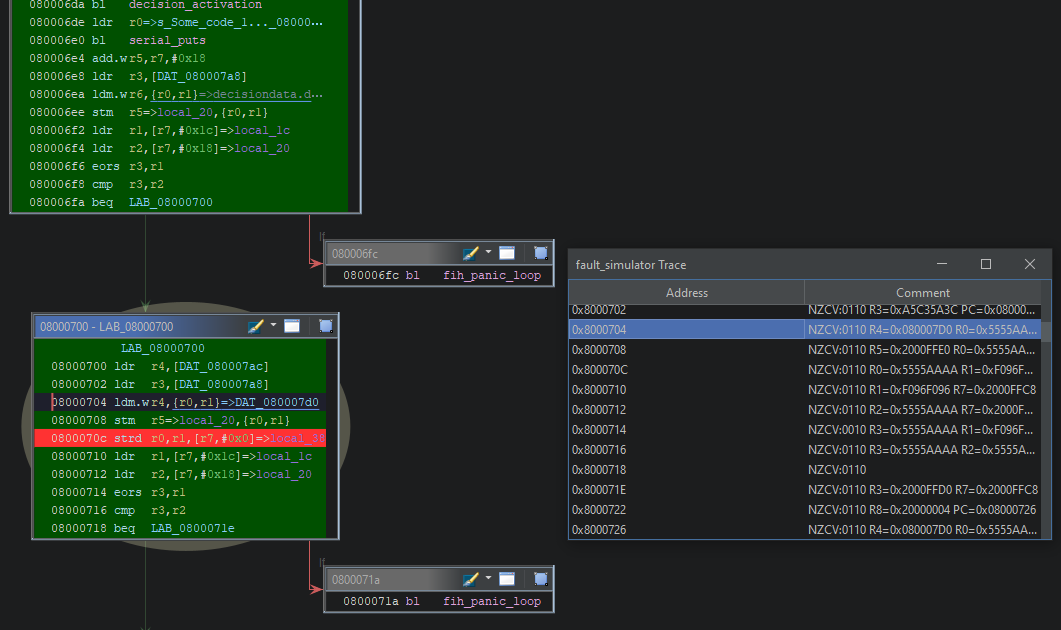This screenshot has height=630, width=1061.
Task: Click the group vertices icon on block 080006fc
Action: tap(541, 253)
